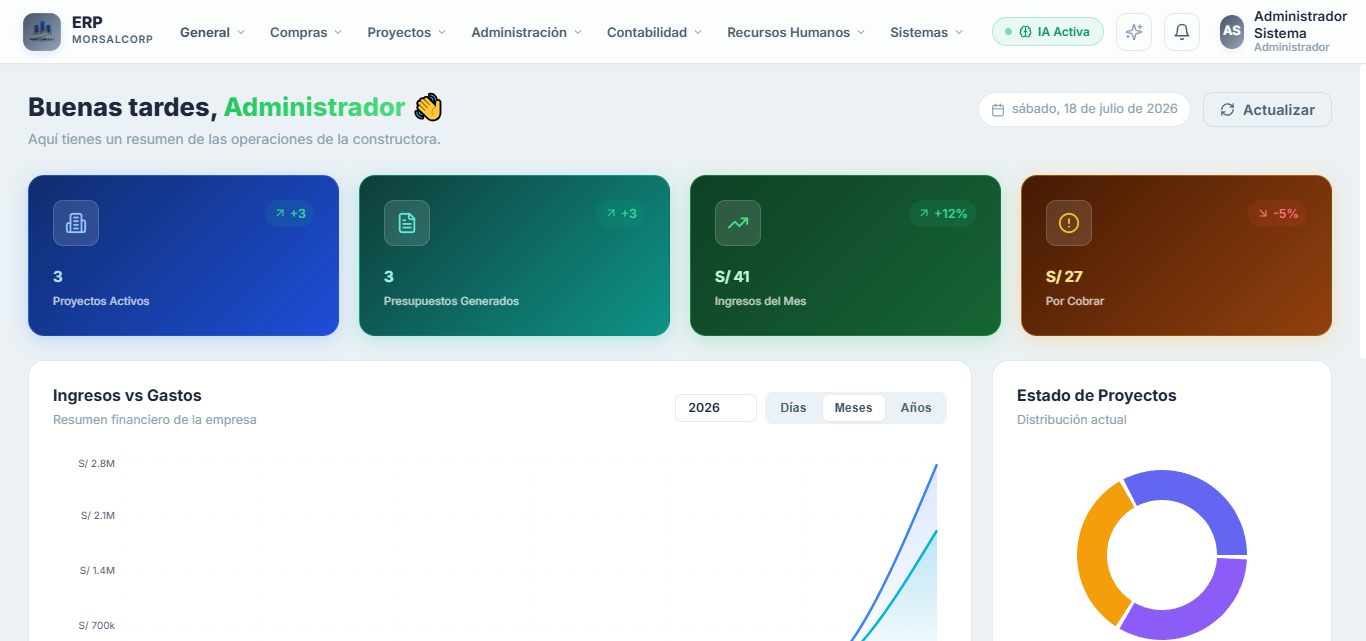
Task: Open the Administrador Sistema user profile
Action: (1284, 32)
